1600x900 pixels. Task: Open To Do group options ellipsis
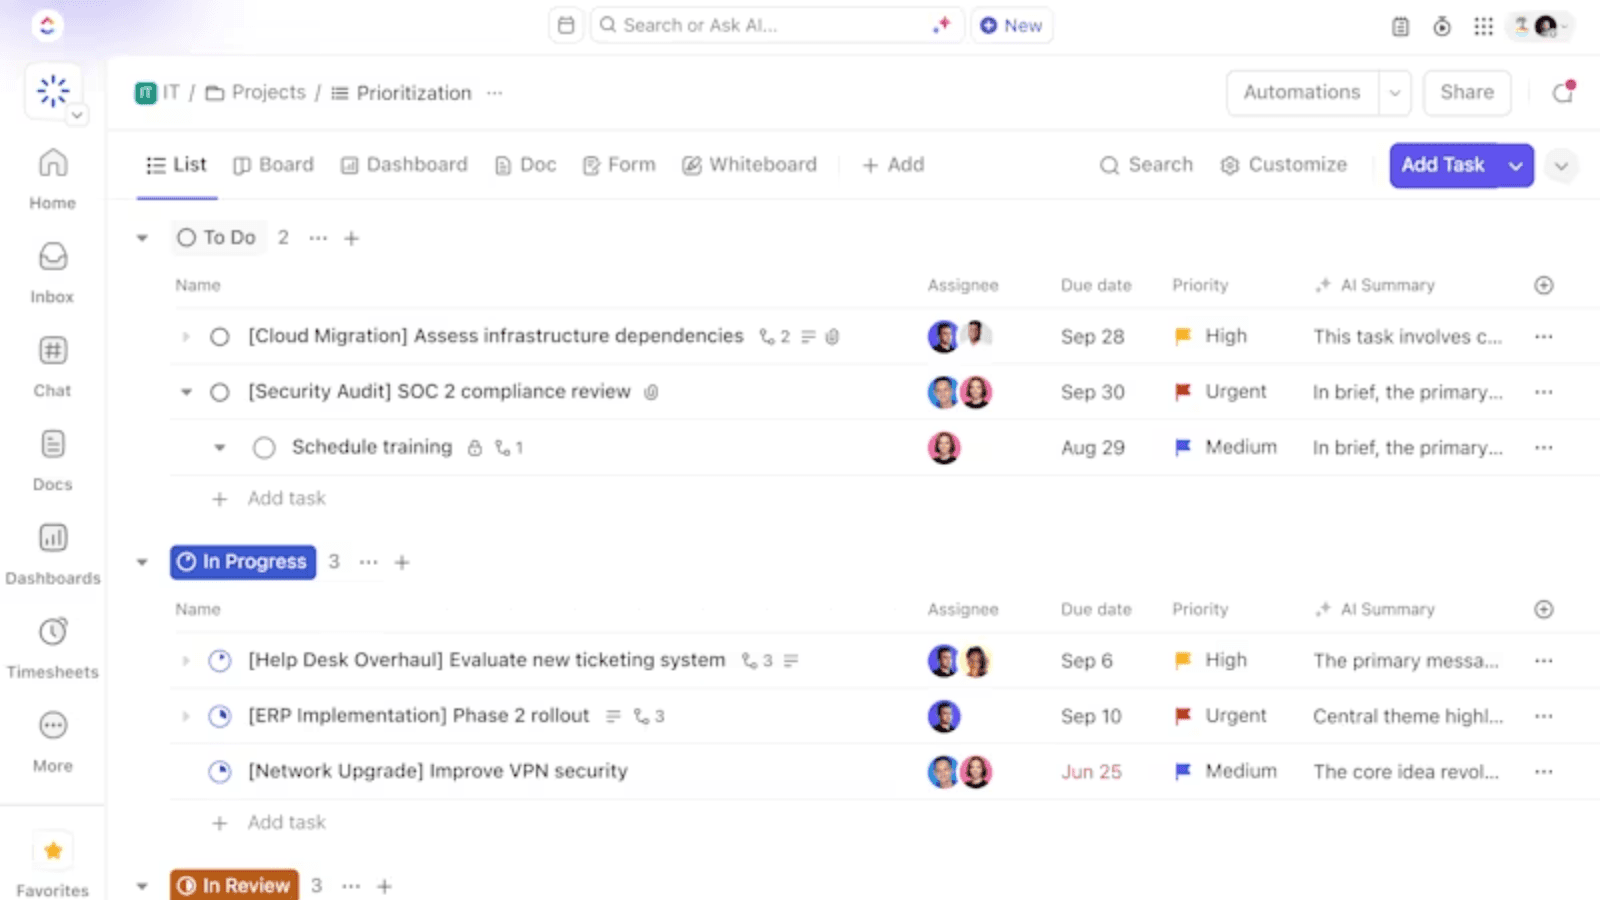(318, 238)
